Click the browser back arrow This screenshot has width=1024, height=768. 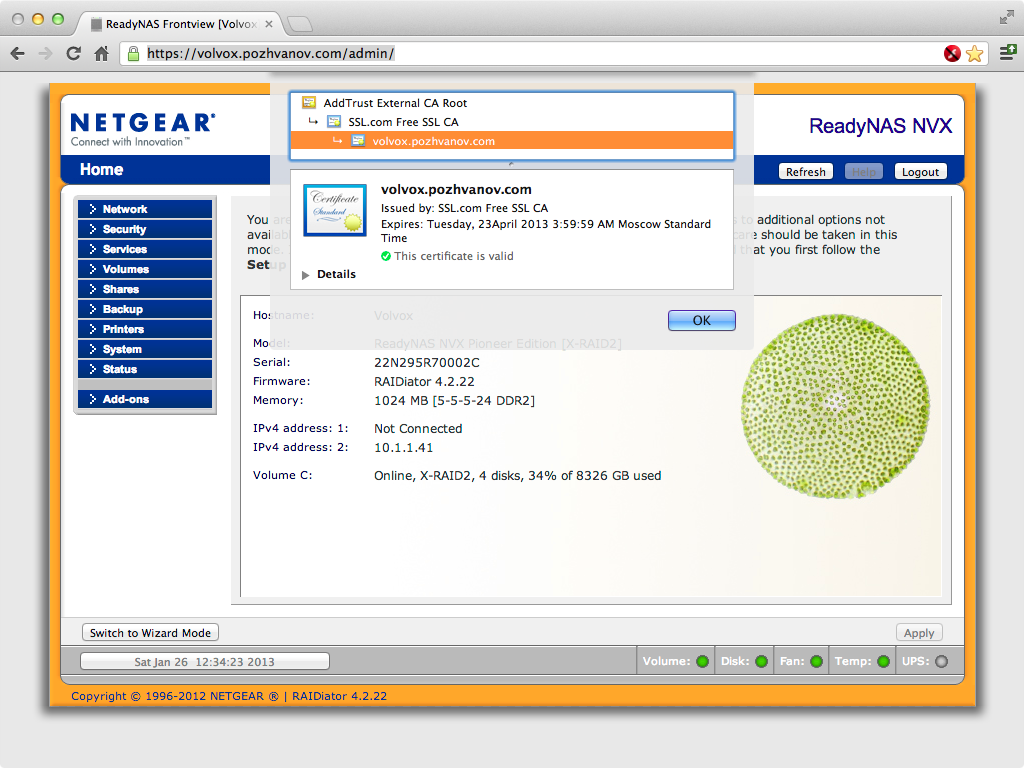click(18, 54)
